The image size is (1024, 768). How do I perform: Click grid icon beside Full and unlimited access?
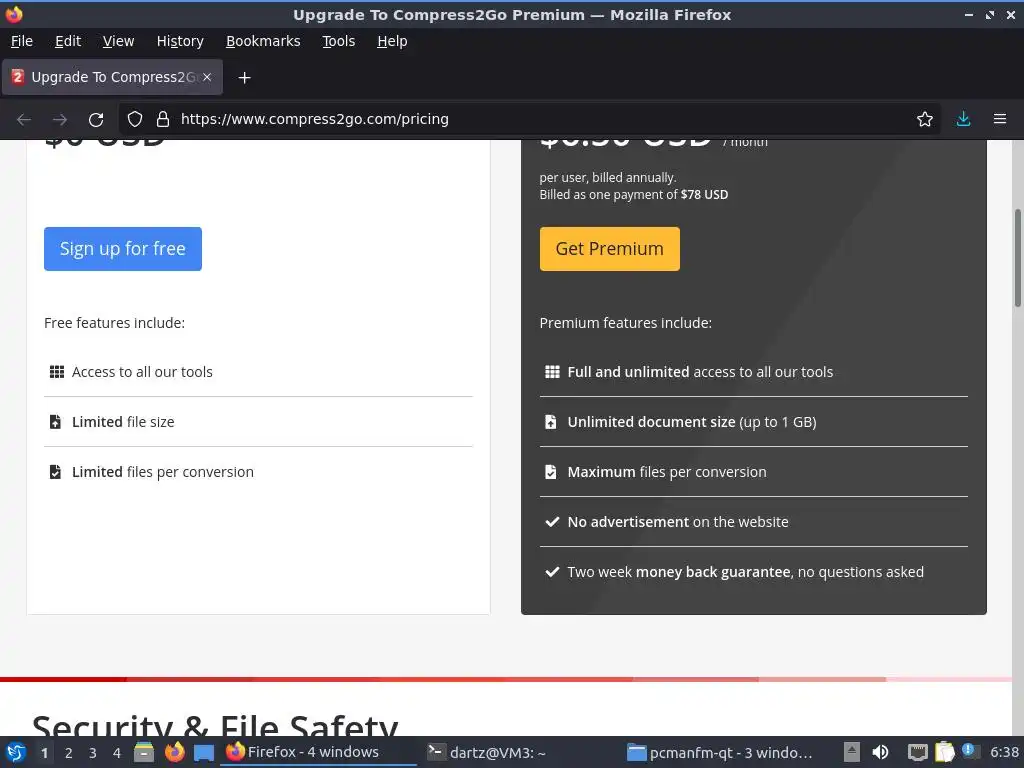(552, 372)
